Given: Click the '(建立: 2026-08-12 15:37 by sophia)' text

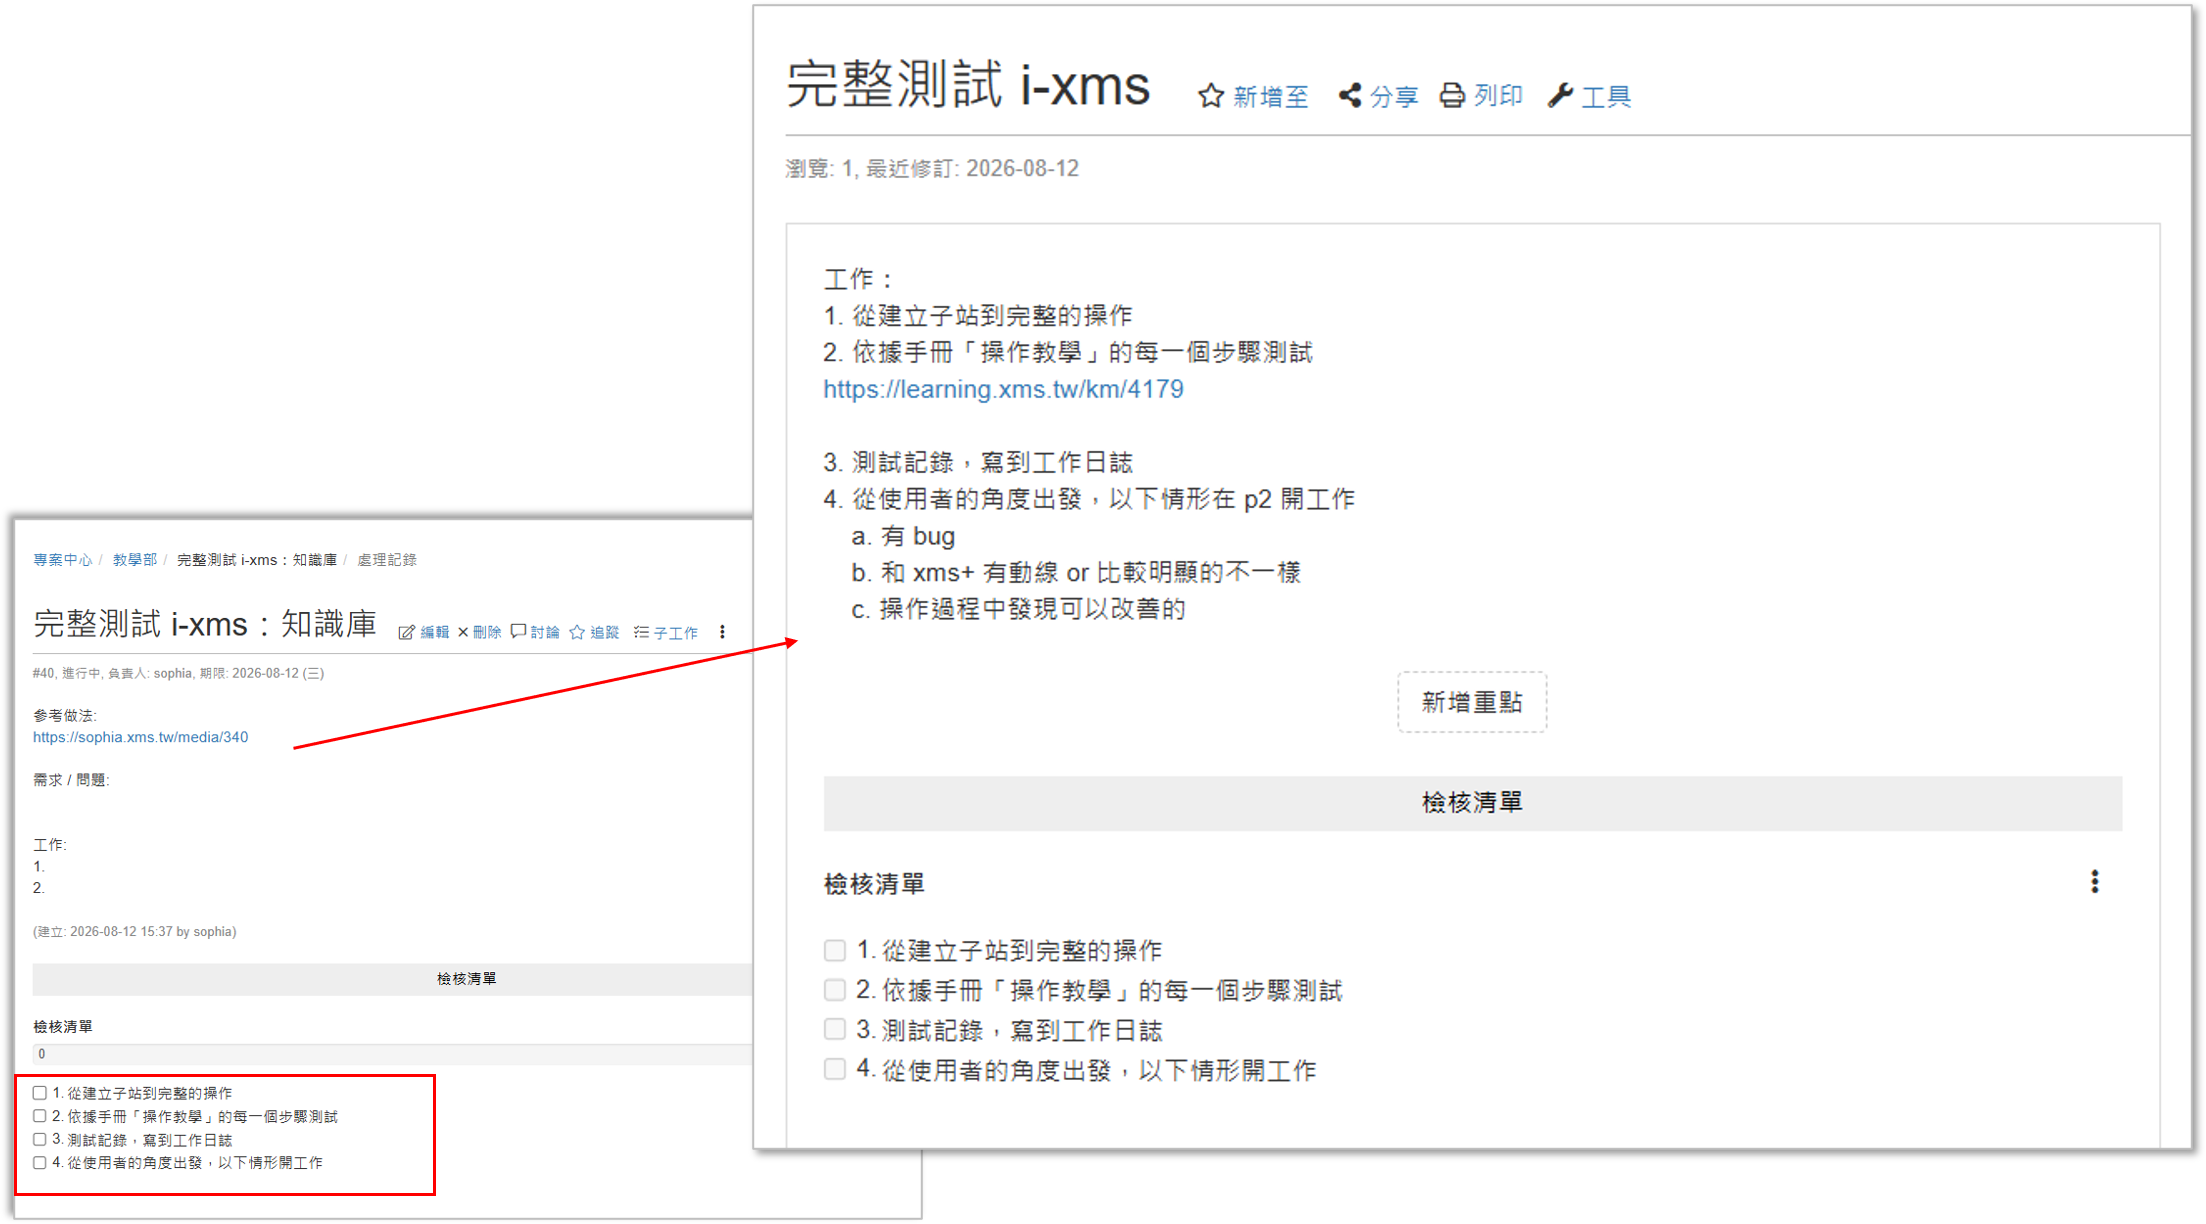Looking at the screenshot, I should coord(134,931).
